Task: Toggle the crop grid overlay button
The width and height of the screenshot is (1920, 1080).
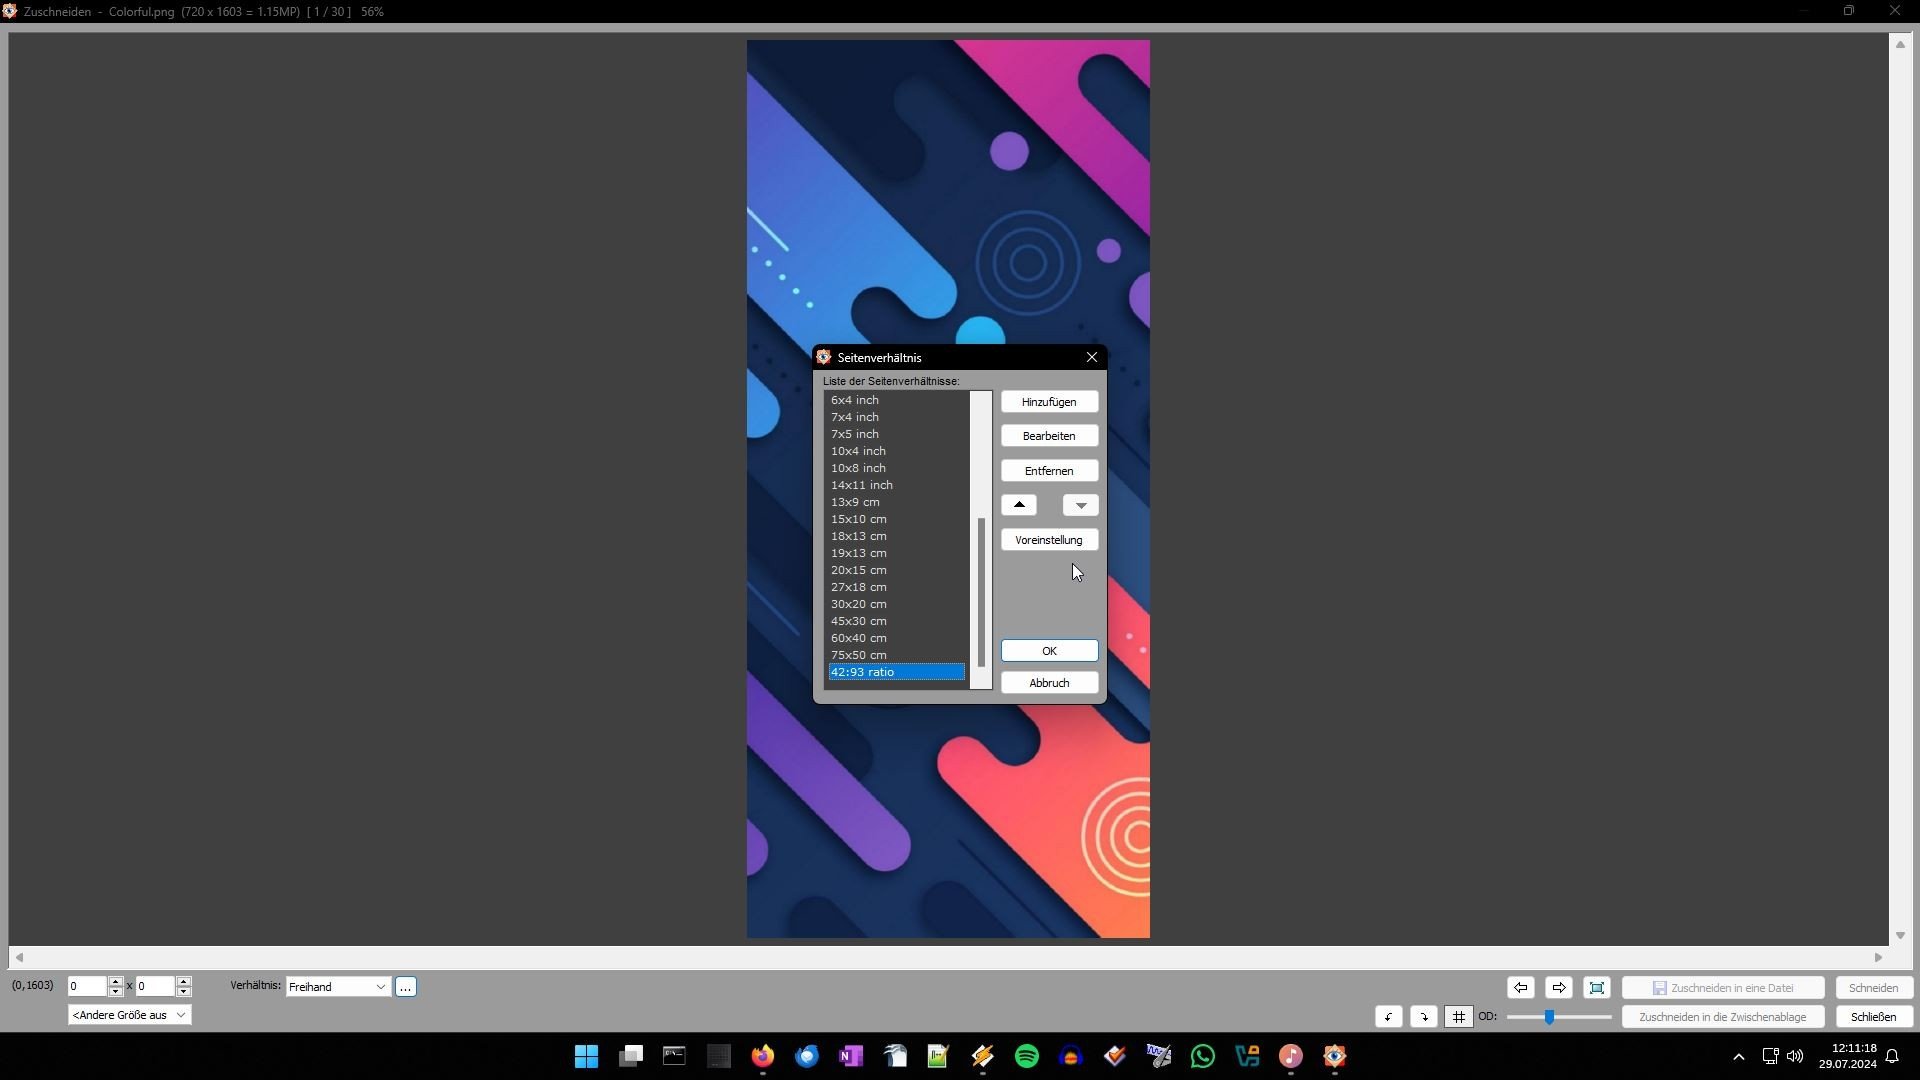Action: pyautogui.click(x=1458, y=1017)
